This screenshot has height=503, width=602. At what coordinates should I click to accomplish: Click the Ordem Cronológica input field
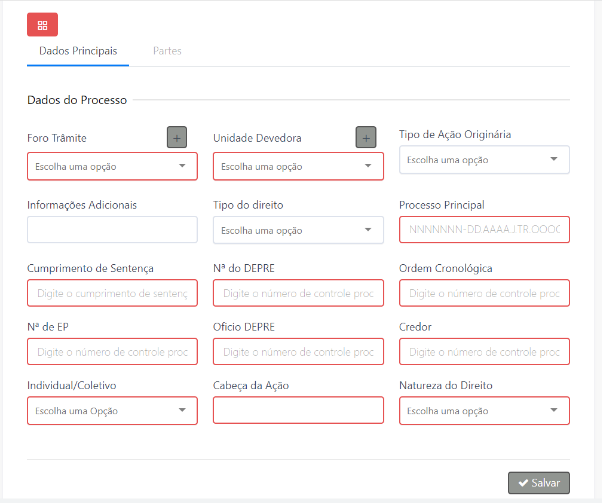[484, 293]
